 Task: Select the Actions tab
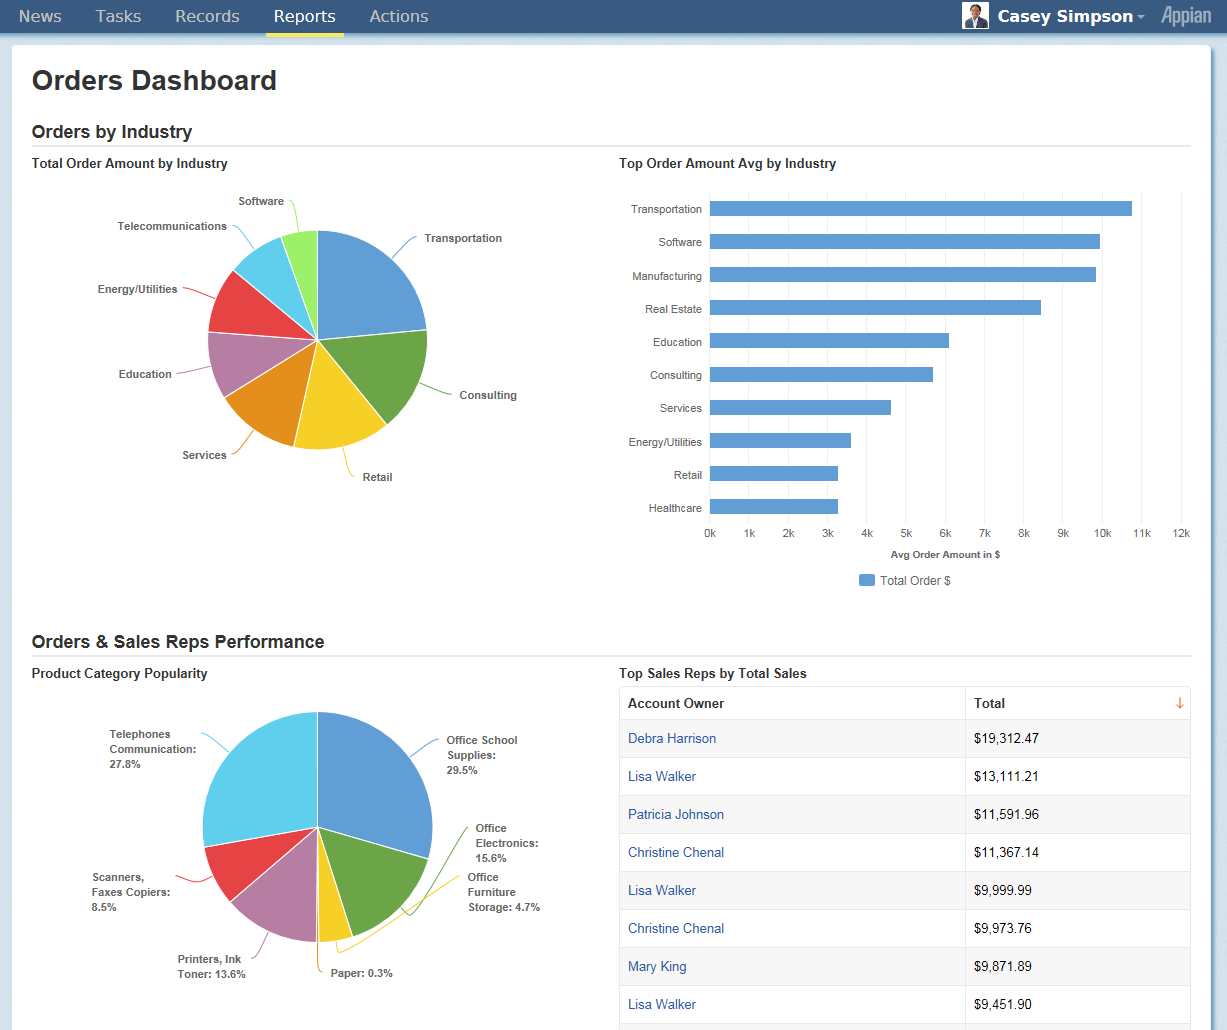click(398, 16)
